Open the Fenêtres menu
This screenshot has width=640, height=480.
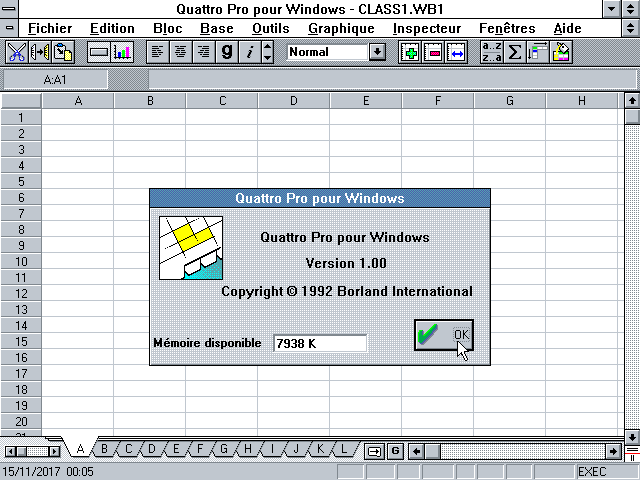[x=507, y=28]
